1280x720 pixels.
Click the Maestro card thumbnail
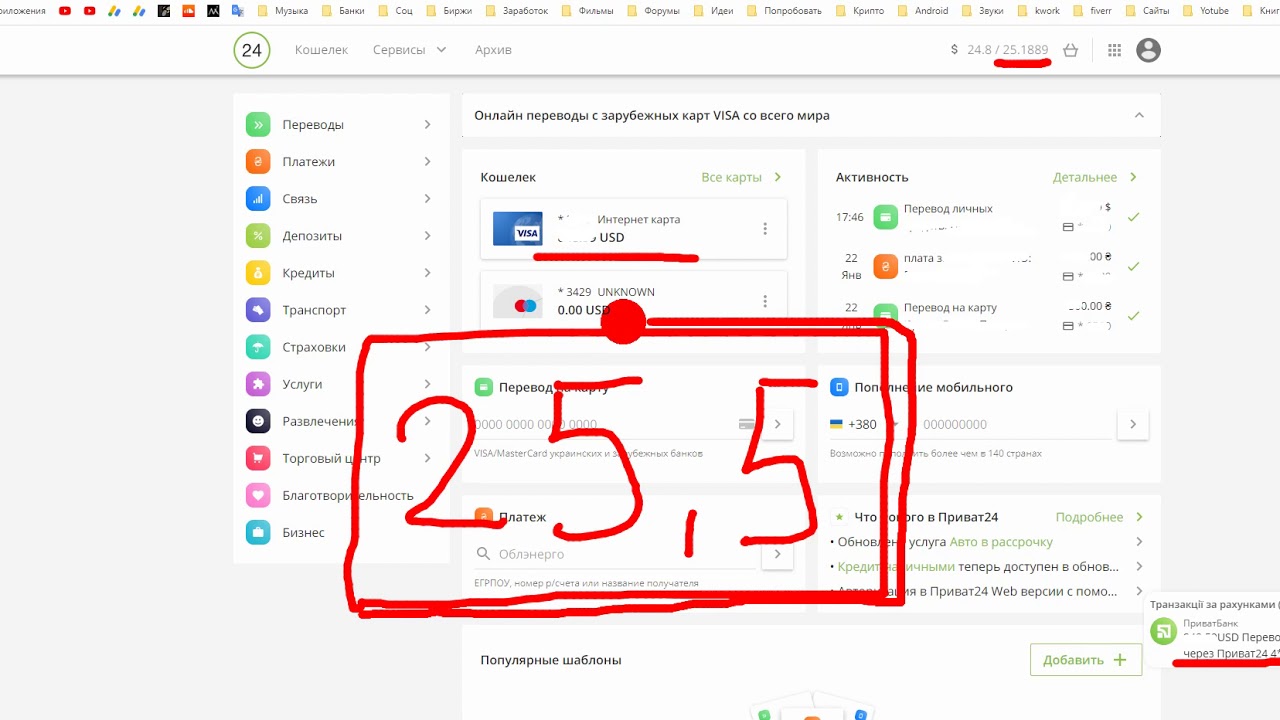pyautogui.click(x=518, y=301)
